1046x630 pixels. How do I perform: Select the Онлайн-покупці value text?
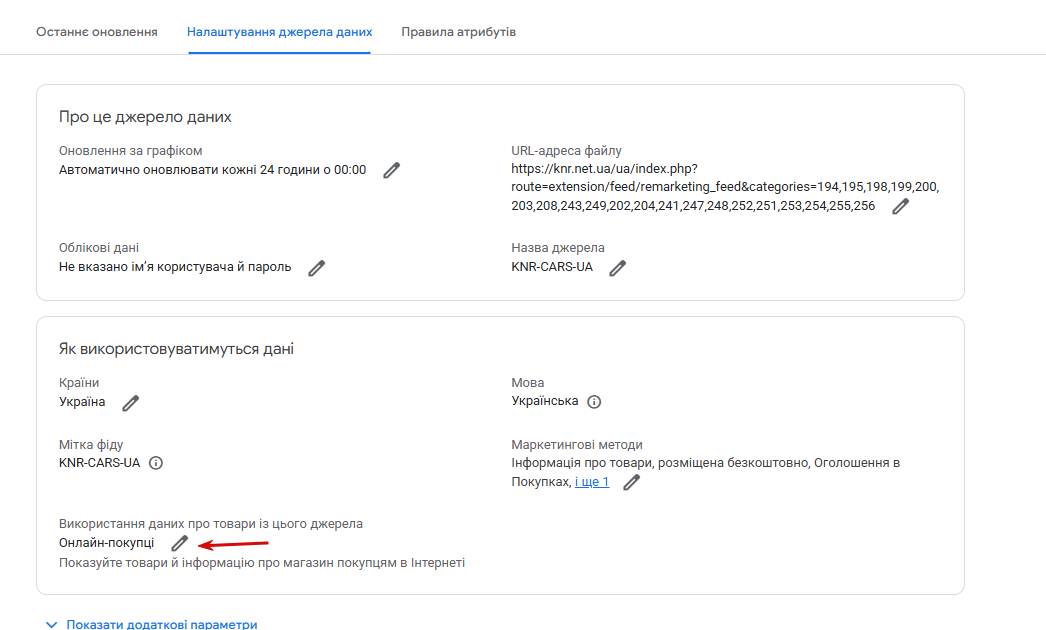click(106, 543)
